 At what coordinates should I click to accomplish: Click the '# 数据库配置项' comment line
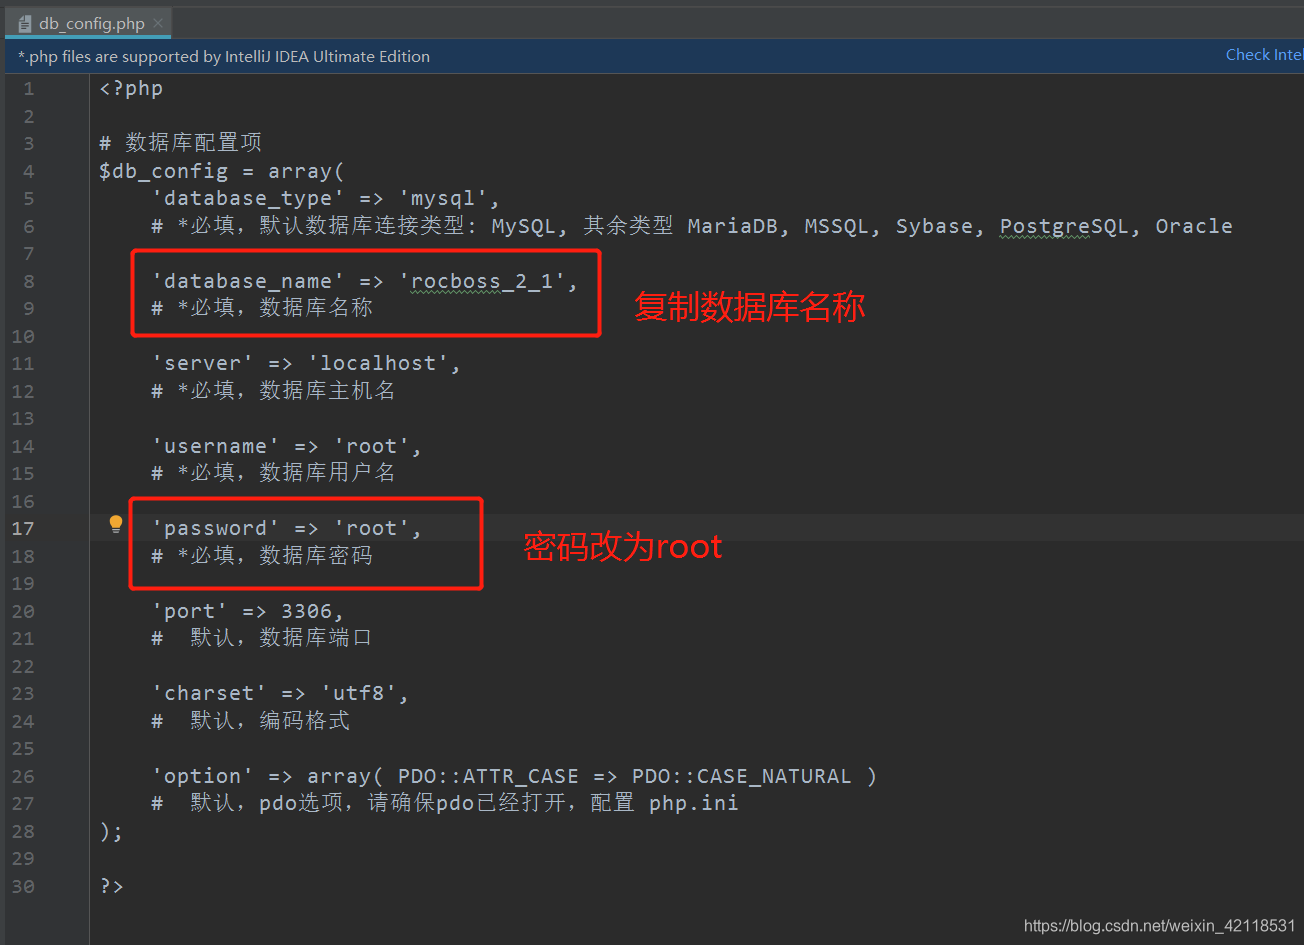pos(180,143)
